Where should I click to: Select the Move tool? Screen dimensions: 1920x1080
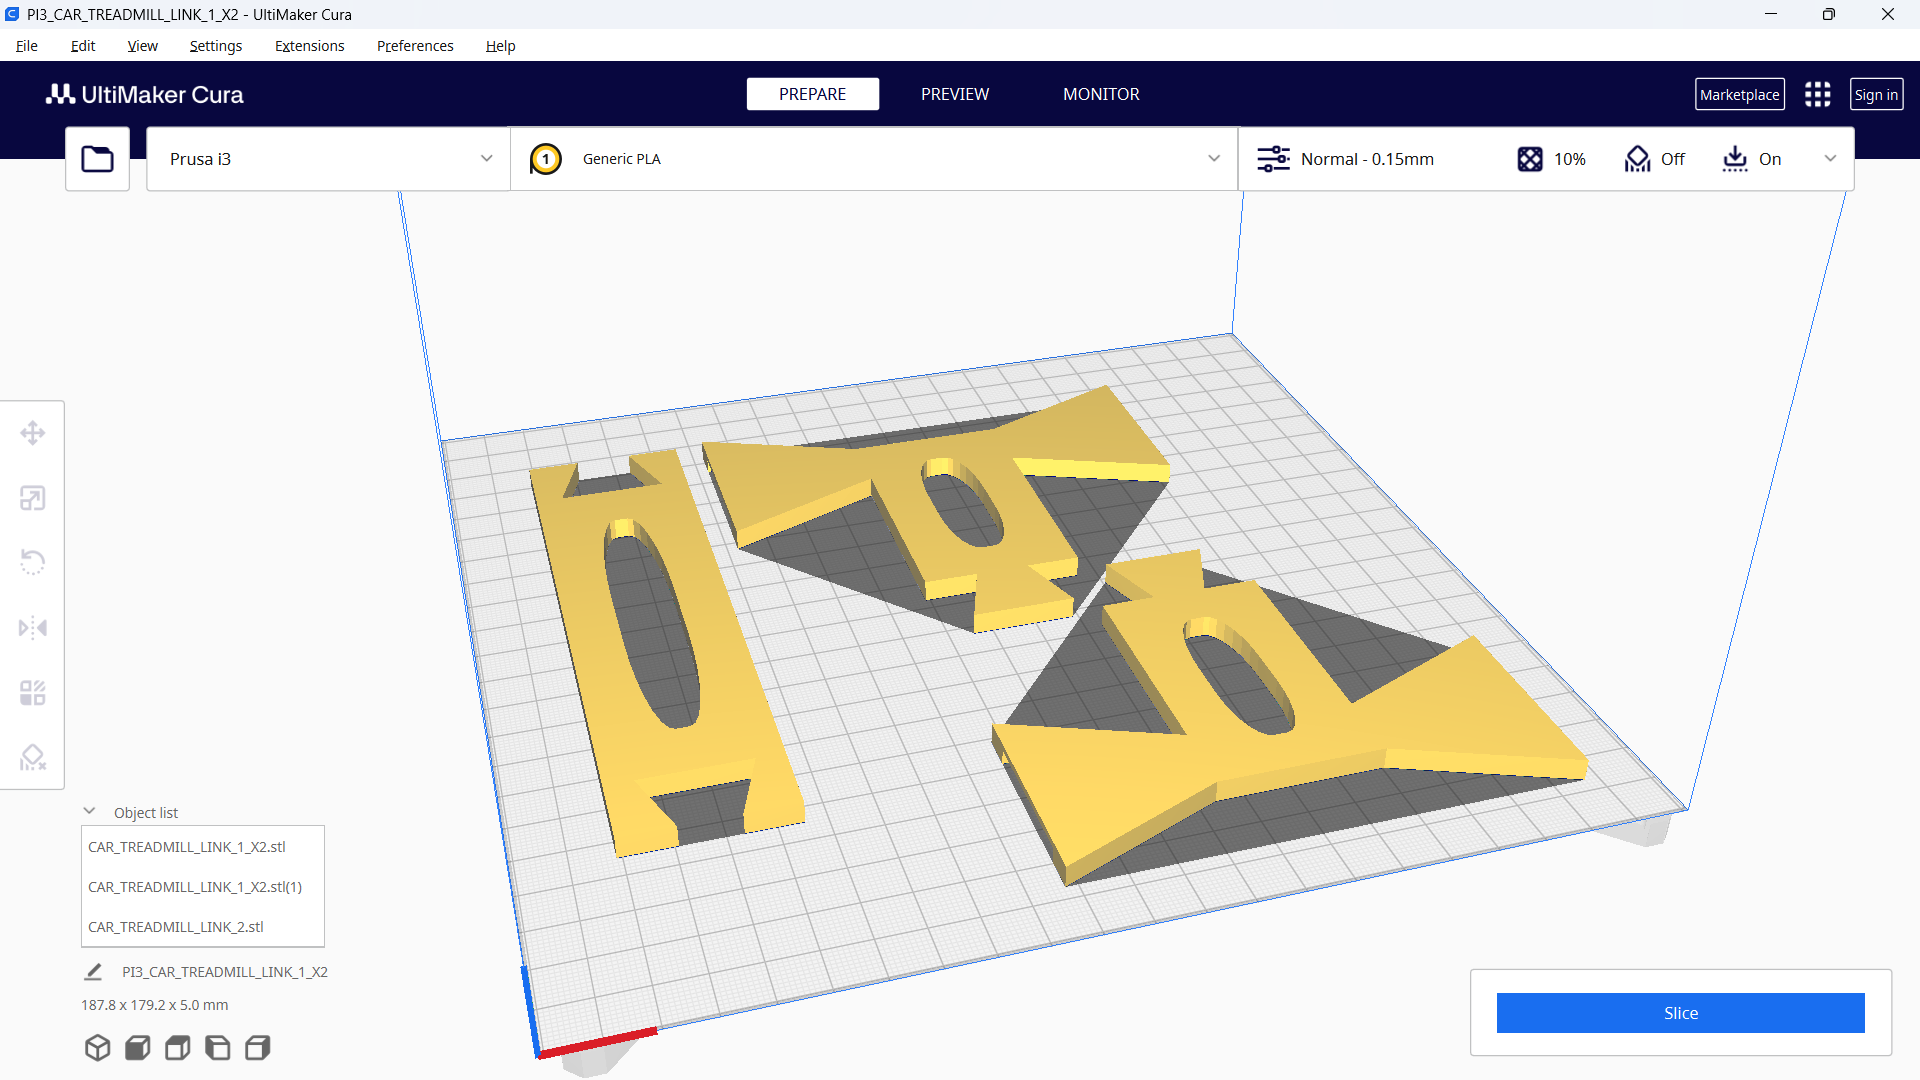click(33, 433)
